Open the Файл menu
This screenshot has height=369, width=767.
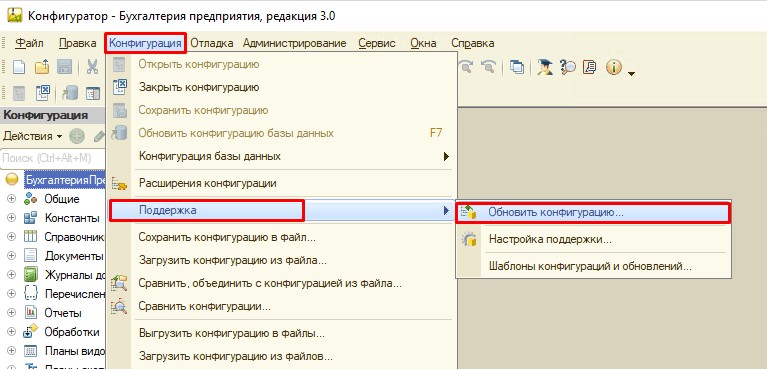[x=29, y=43]
